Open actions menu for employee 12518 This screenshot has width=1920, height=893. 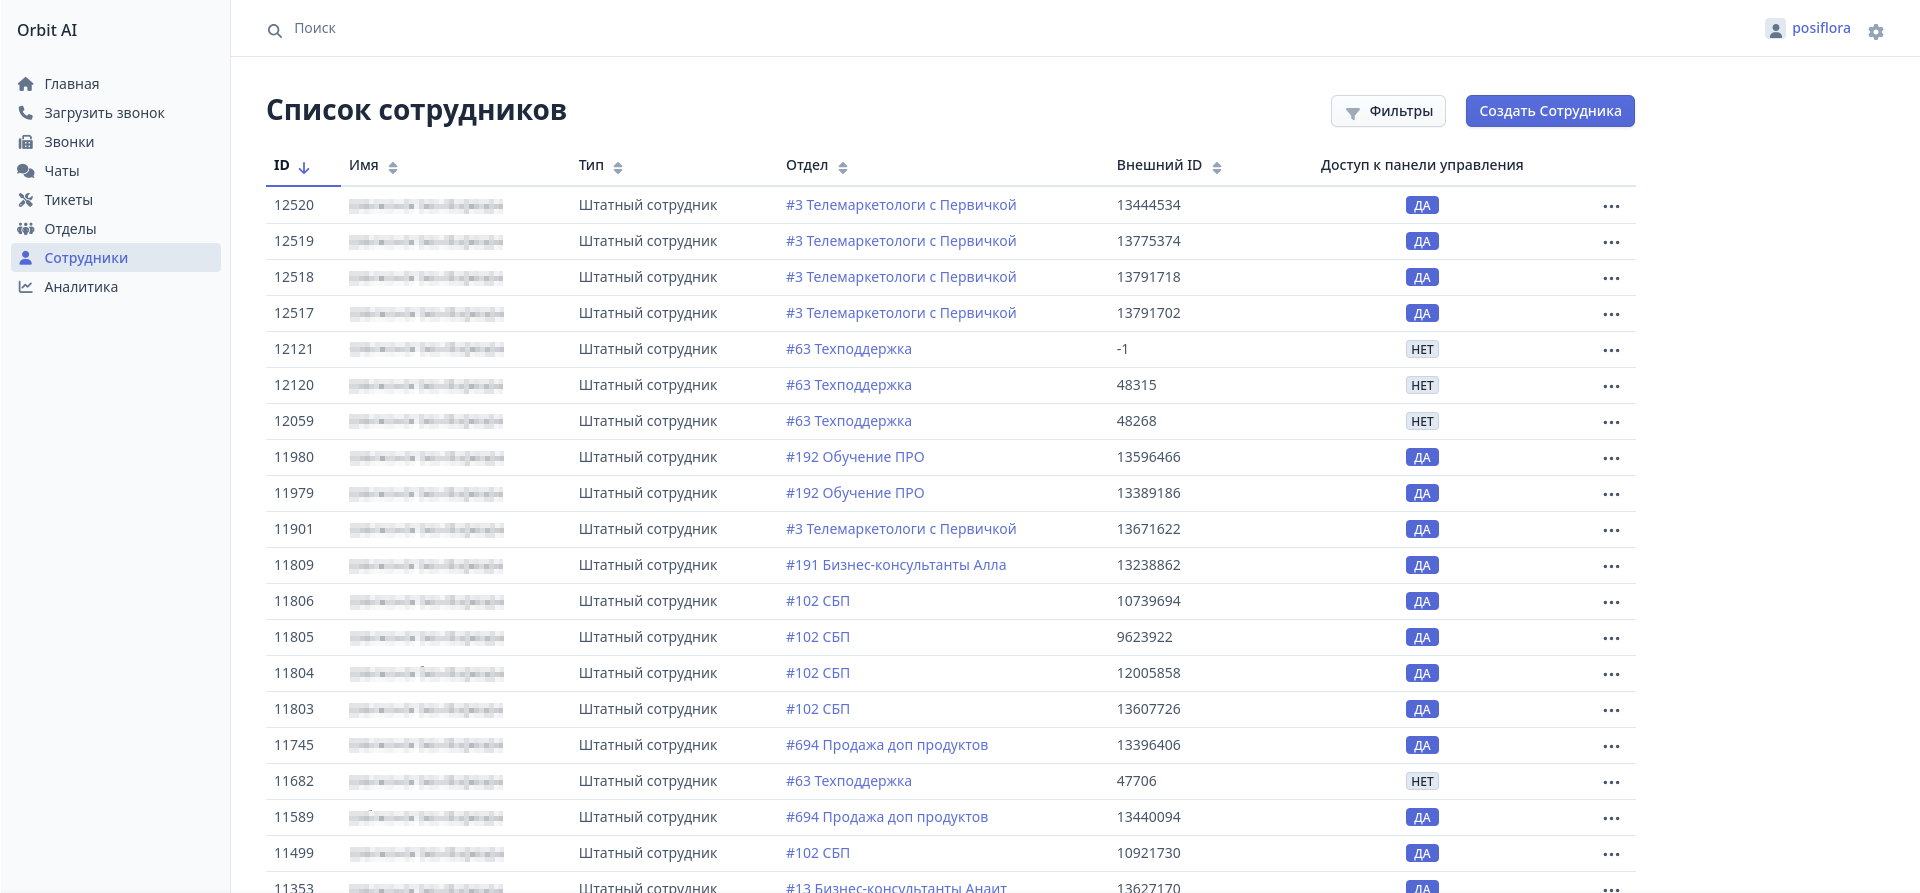[x=1611, y=278]
